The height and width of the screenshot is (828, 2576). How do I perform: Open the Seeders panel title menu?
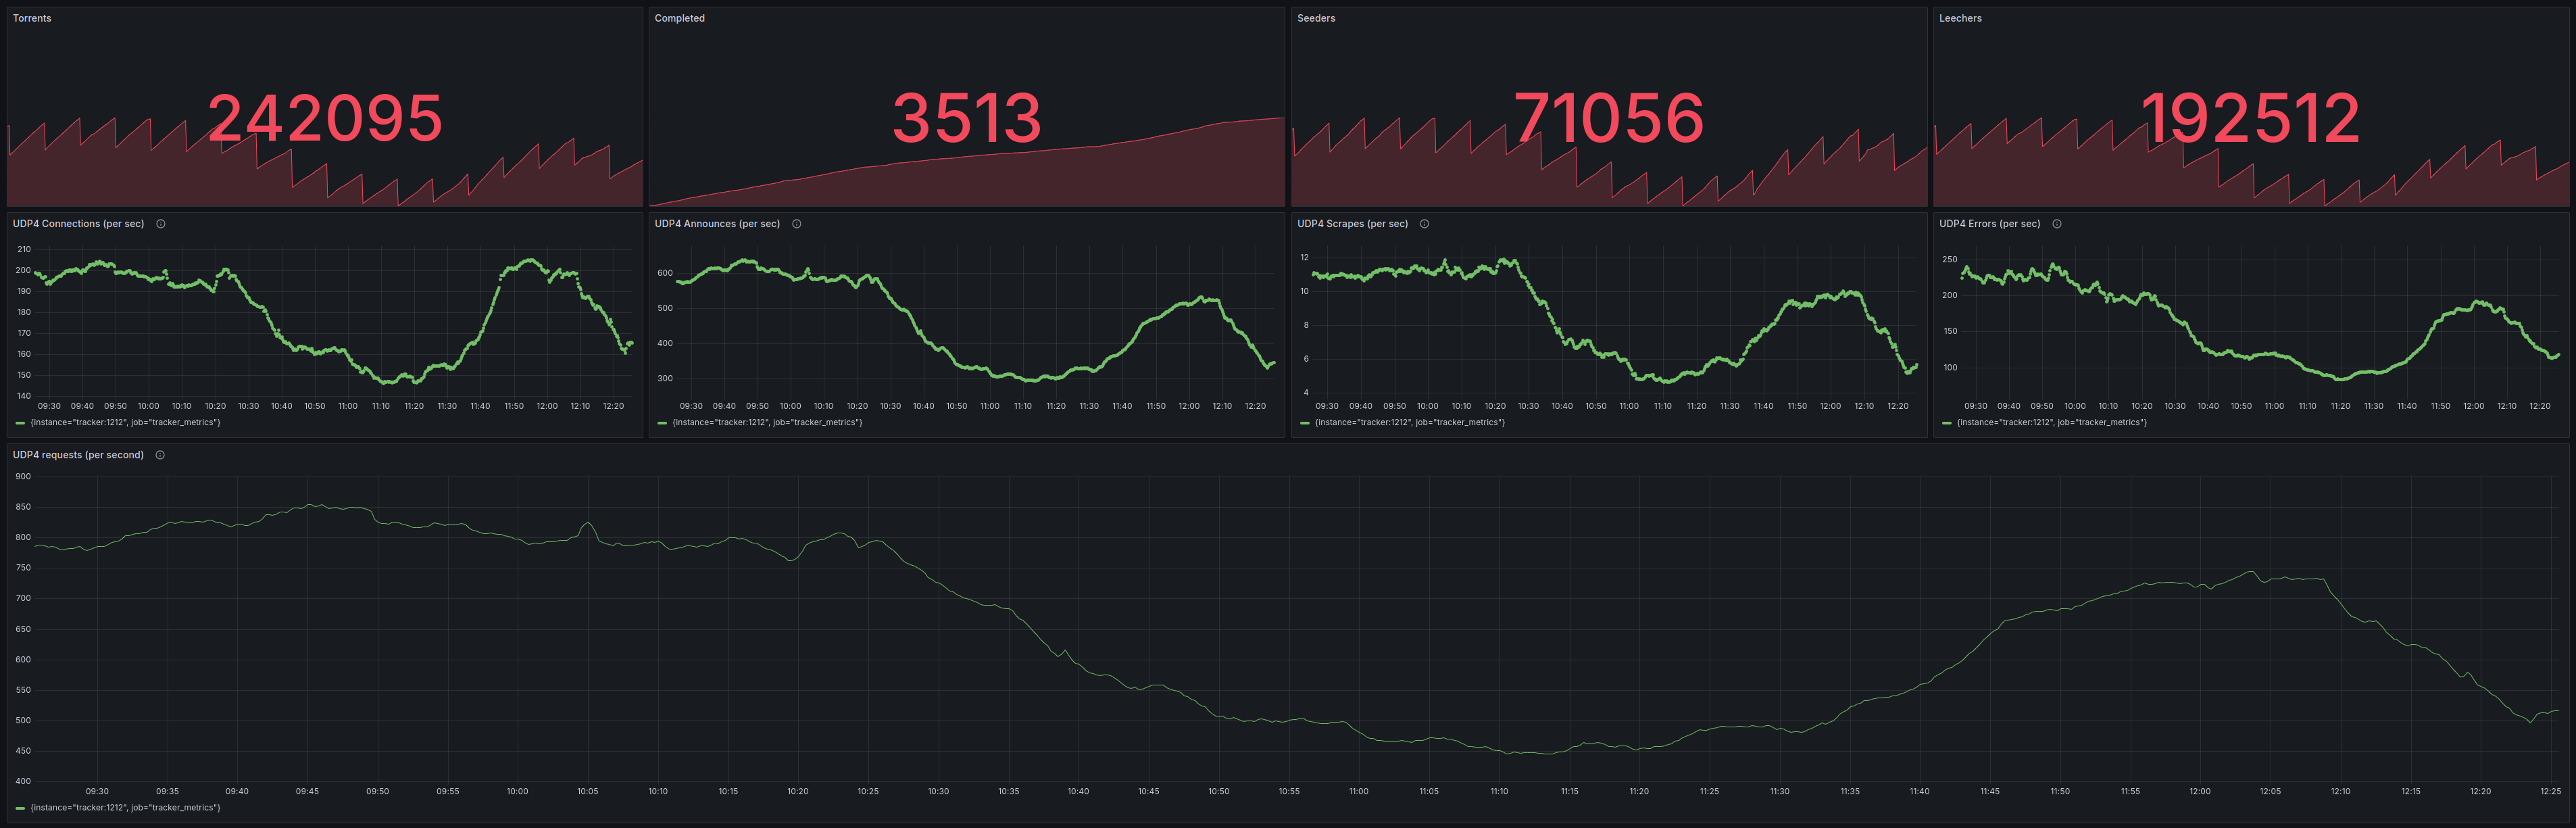[1316, 18]
